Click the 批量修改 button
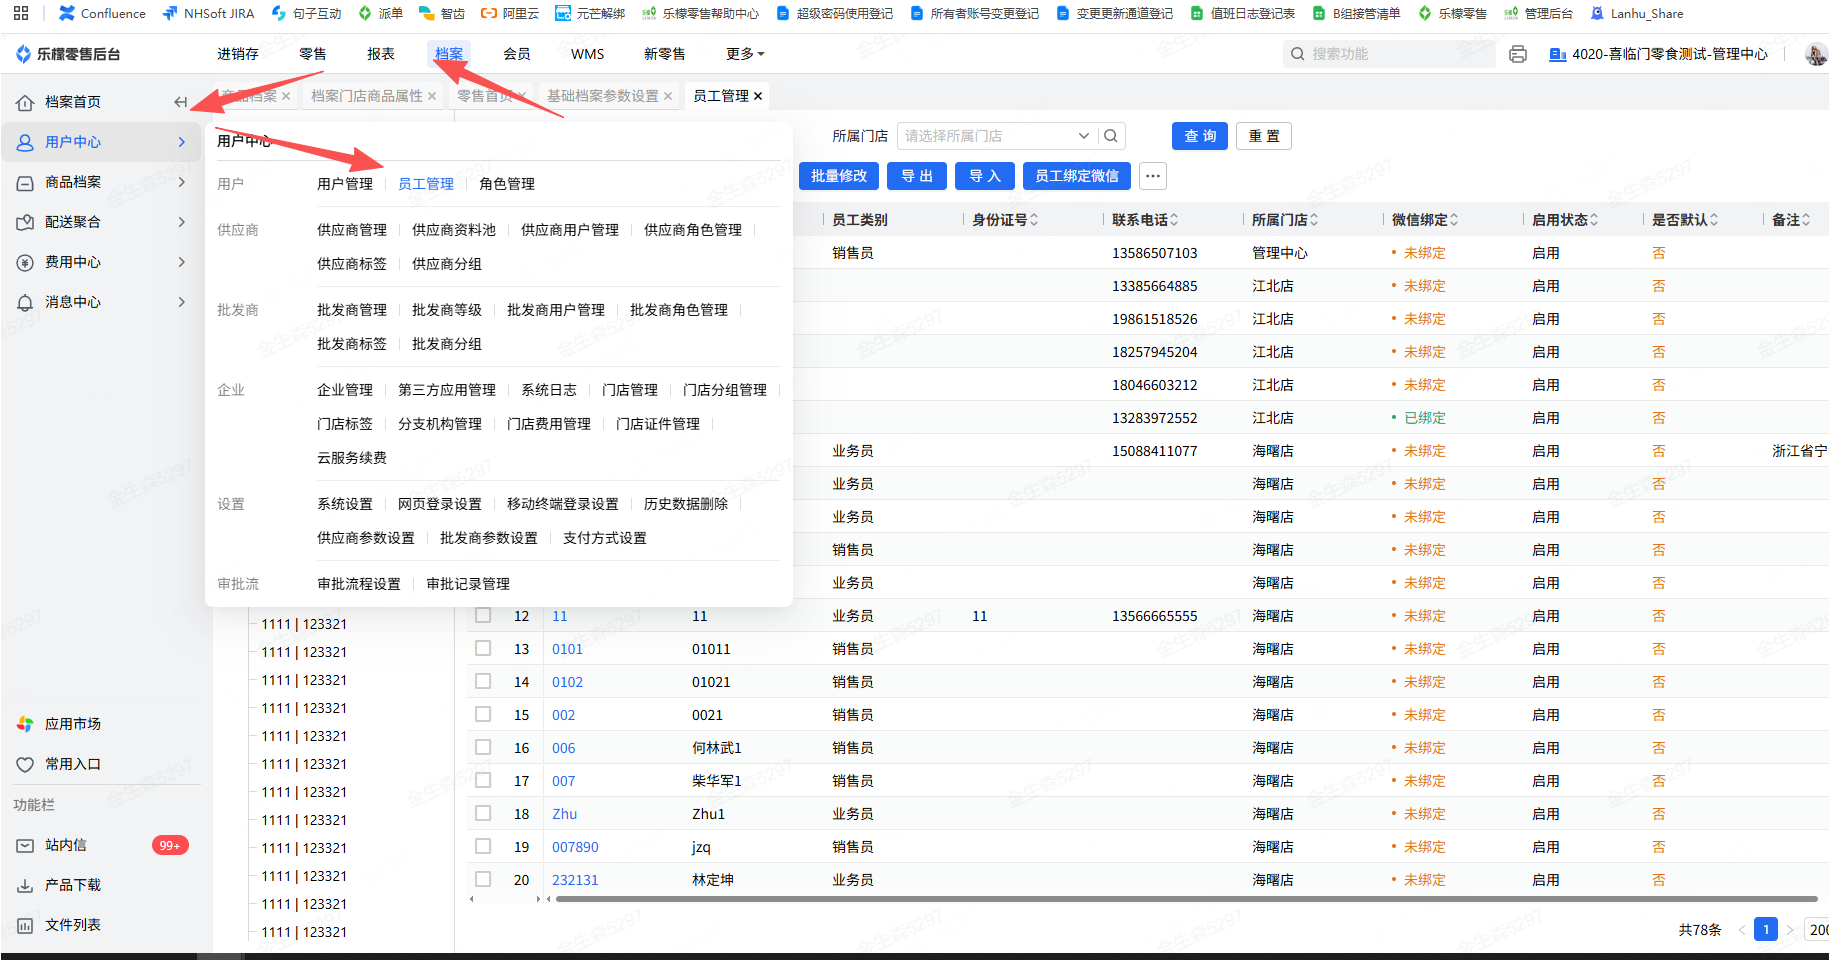 [839, 176]
